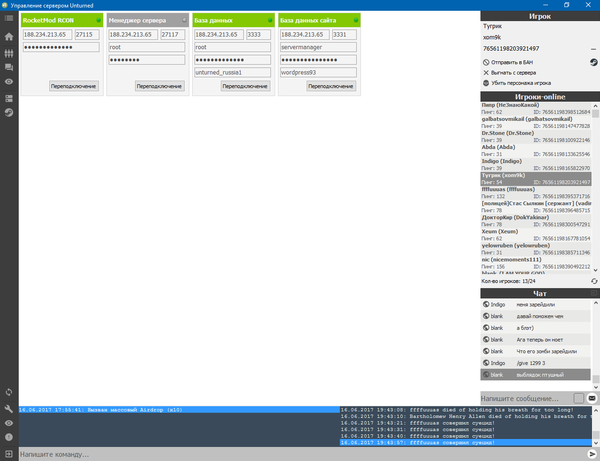The height and width of the screenshot is (461, 600).
Task: Open the server racks sidebar icon
Action: 9,98
